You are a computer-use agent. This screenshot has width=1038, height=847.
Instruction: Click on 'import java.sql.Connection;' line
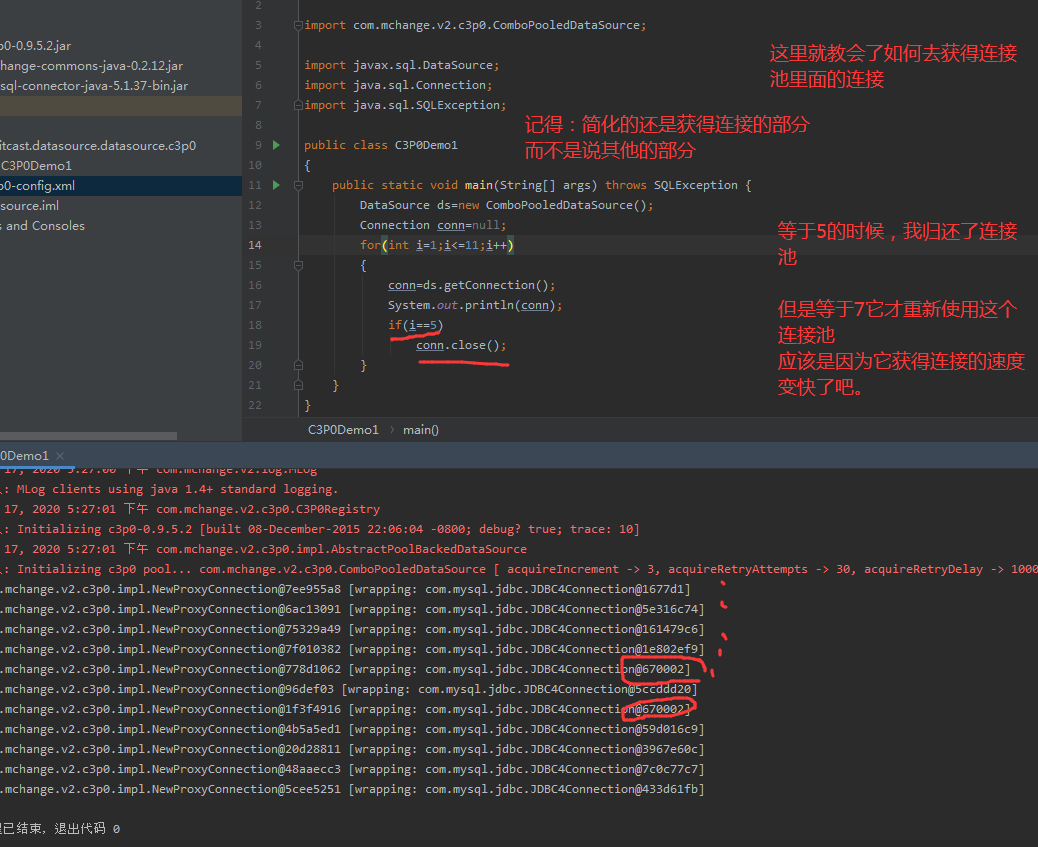(398, 85)
